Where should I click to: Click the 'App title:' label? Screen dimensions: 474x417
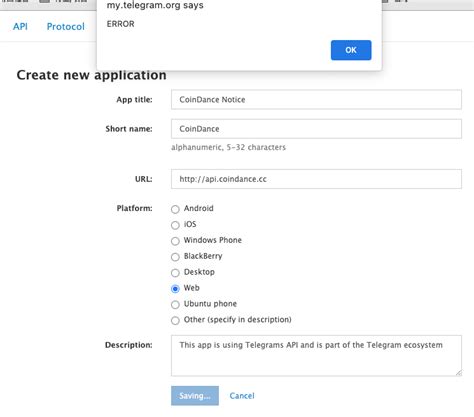(x=134, y=100)
